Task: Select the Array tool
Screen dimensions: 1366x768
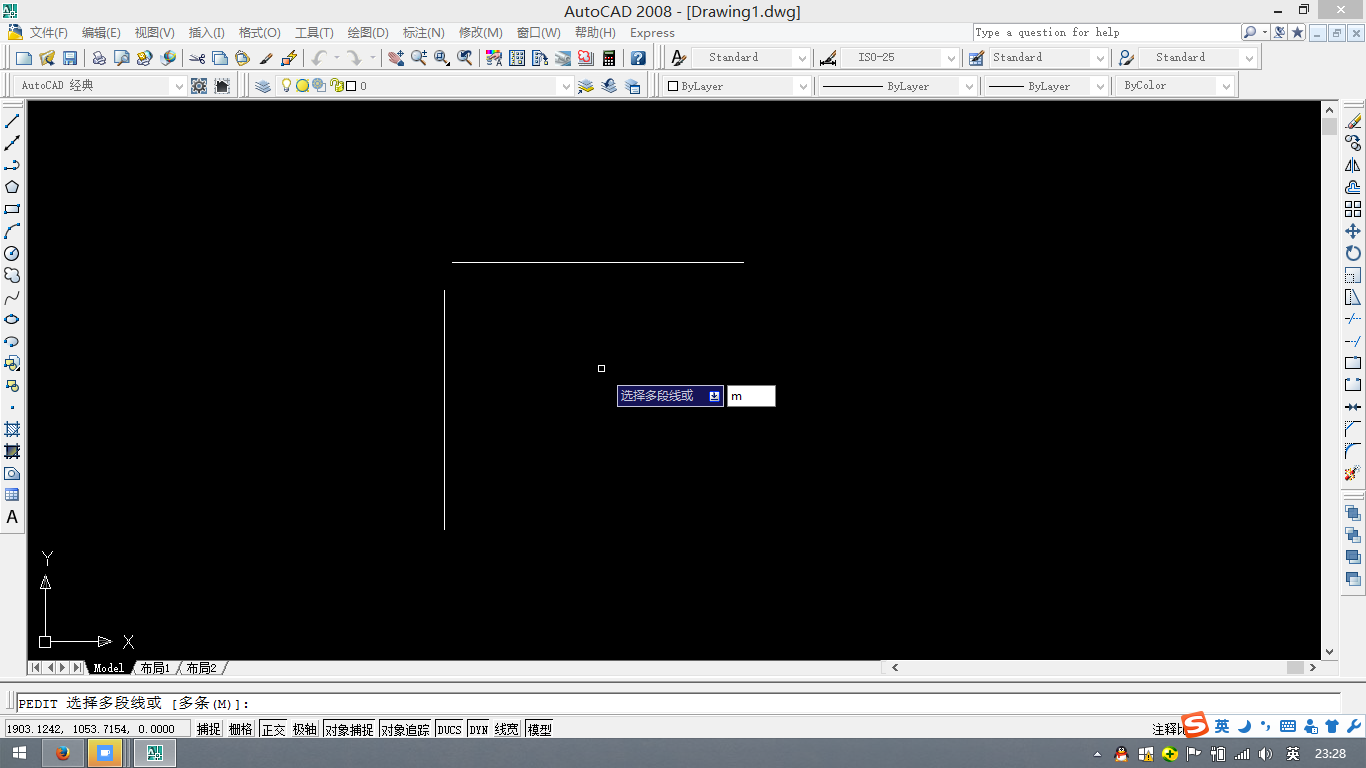Action: (1353, 209)
